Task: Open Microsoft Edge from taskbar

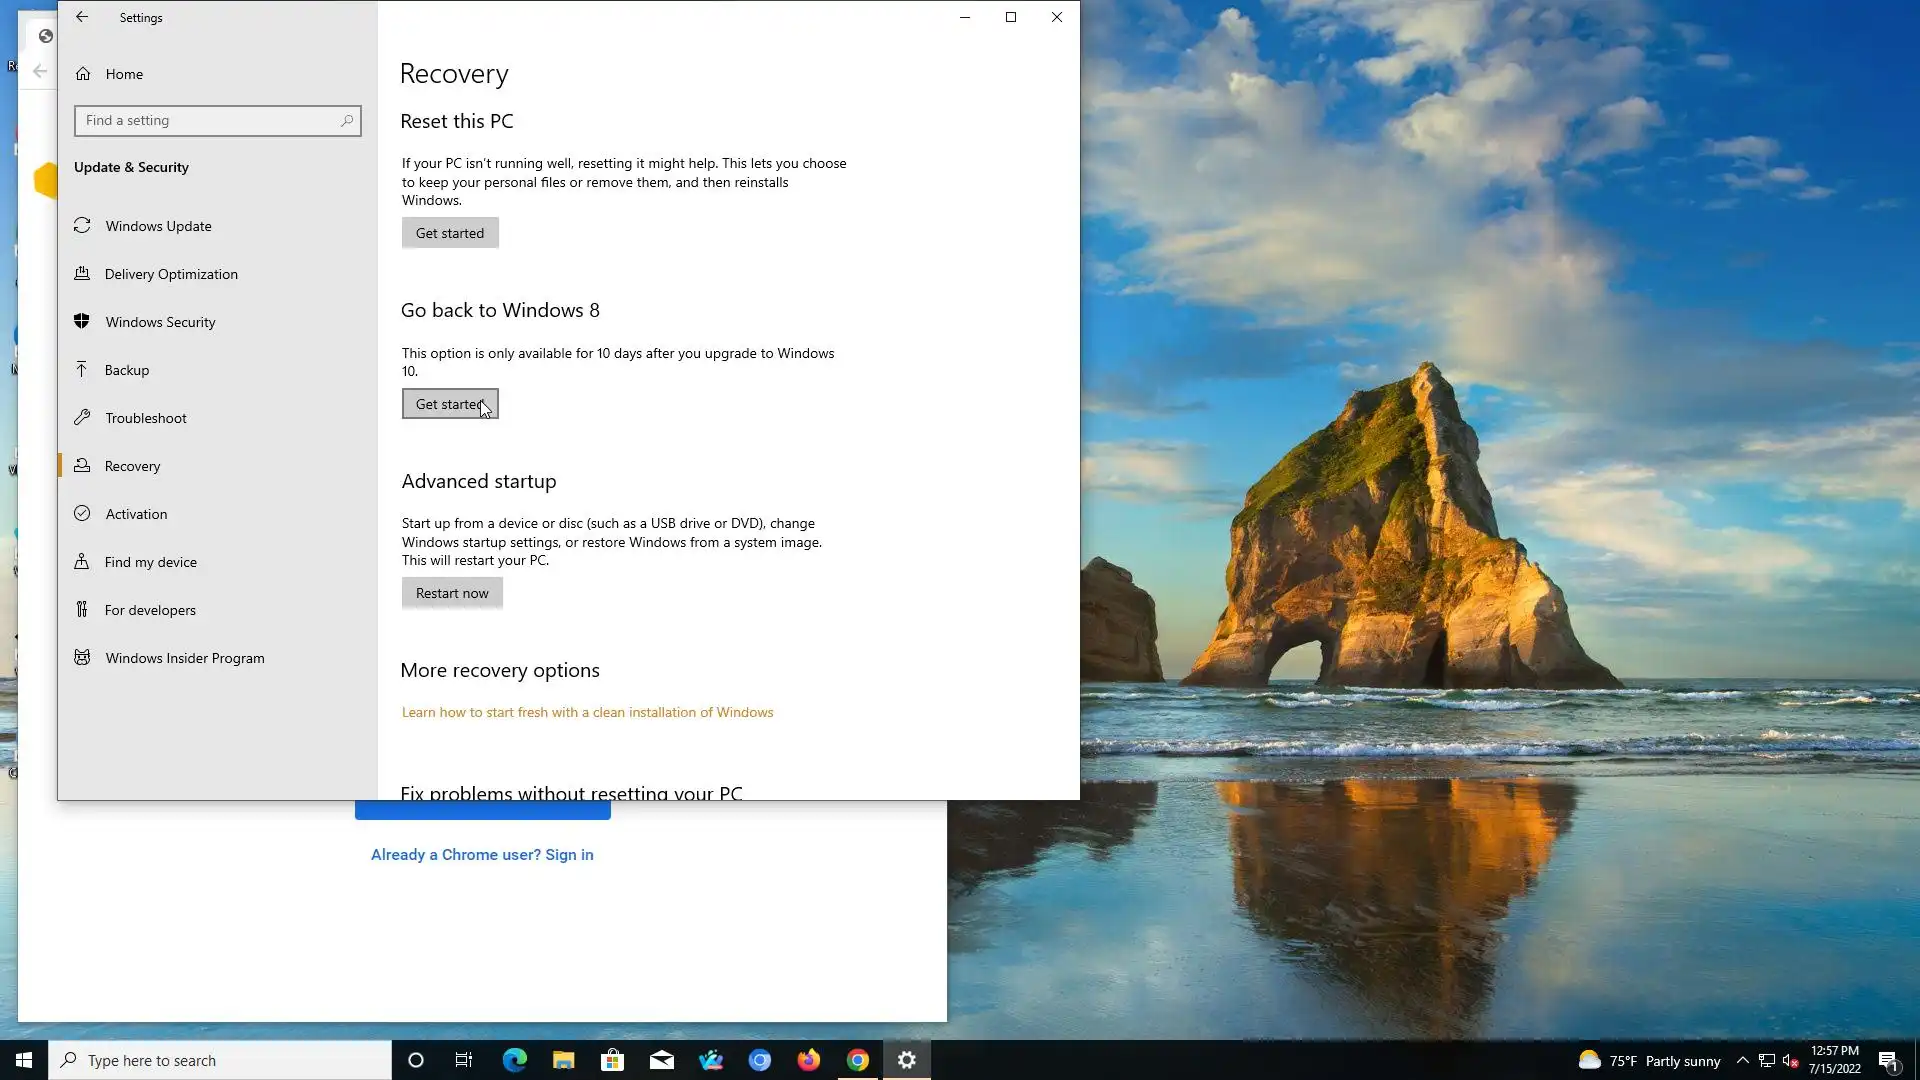Action: [x=514, y=1060]
